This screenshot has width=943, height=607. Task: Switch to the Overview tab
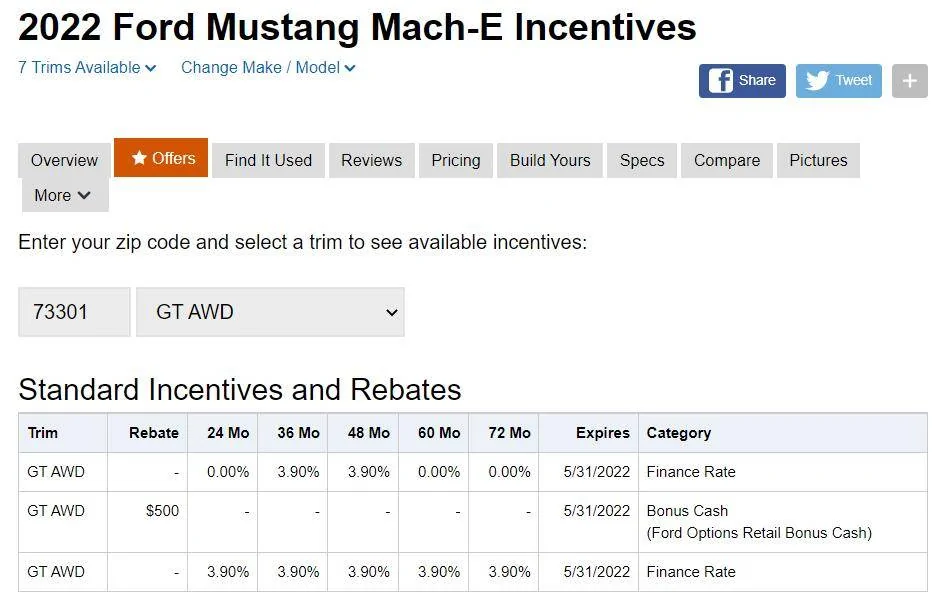(x=64, y=160)
